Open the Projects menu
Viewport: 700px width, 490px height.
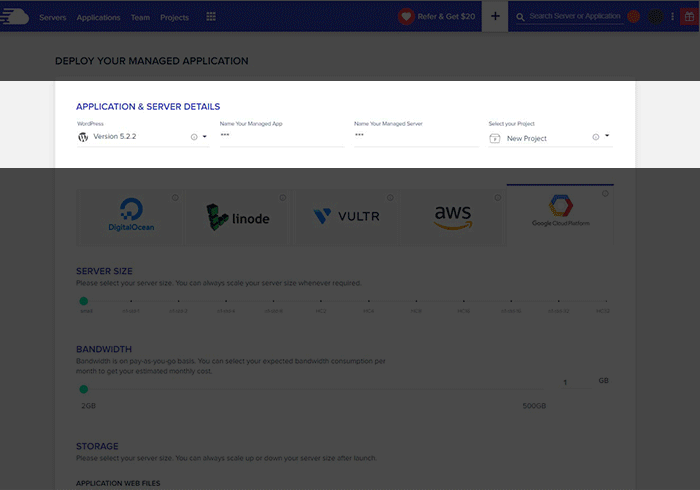click(x=175, y=17)
